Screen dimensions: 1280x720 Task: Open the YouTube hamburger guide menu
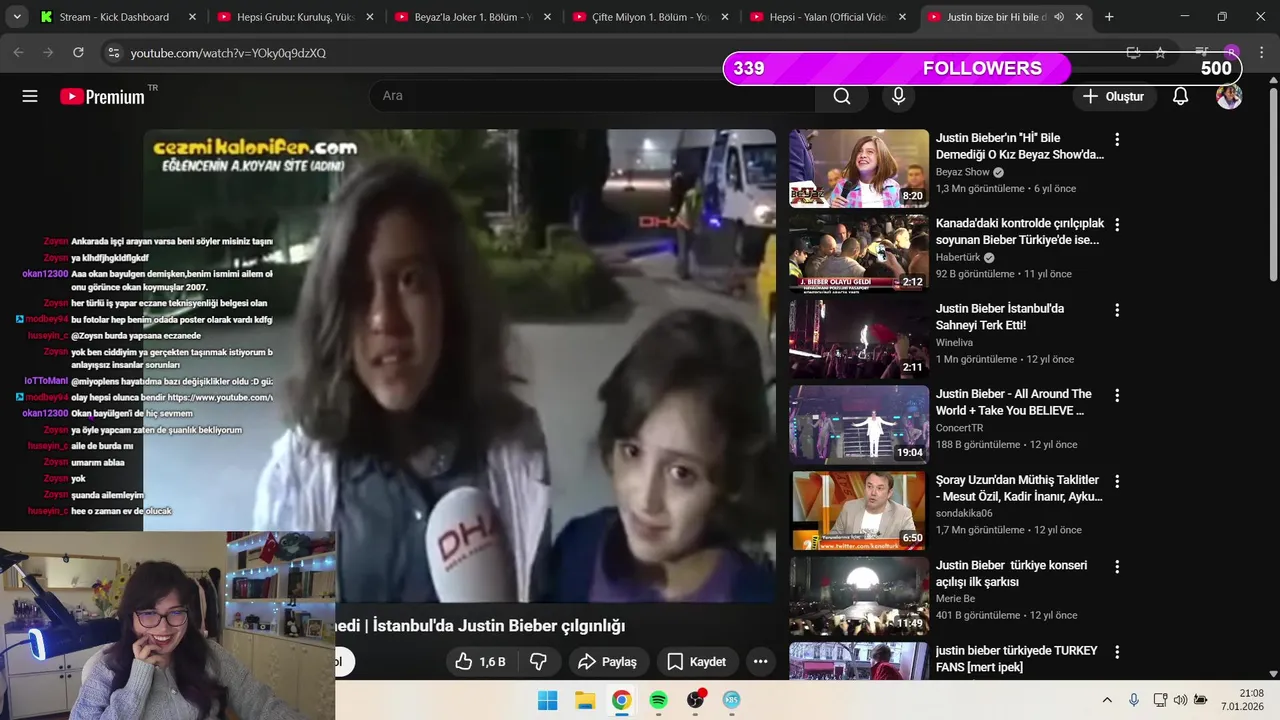[x=30, y=96]
